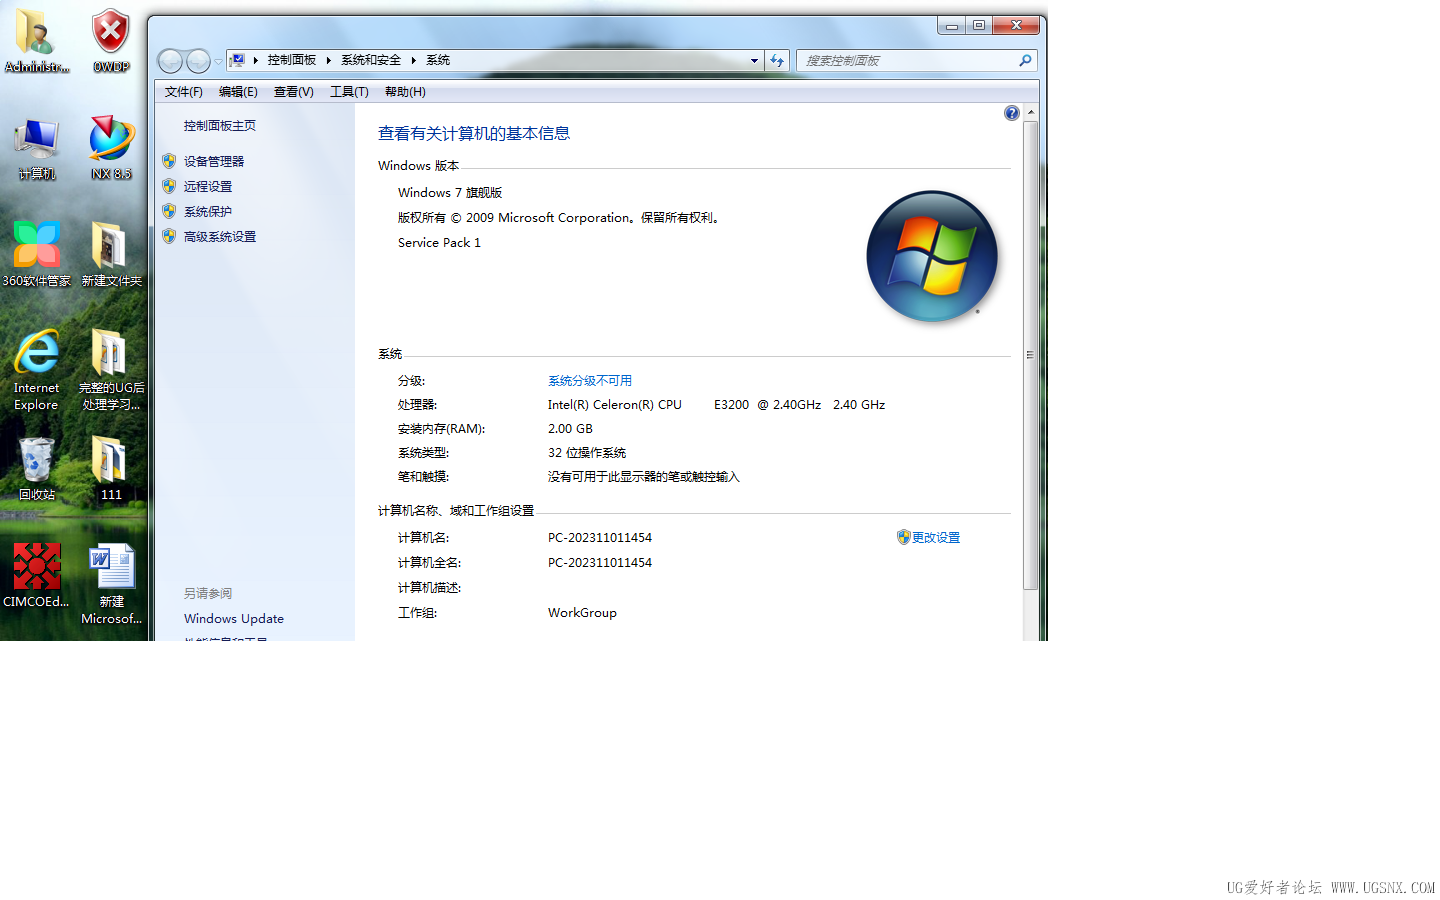
Task: Click the 计算机名 value PC-202311011454
Action: coord(600,538)
